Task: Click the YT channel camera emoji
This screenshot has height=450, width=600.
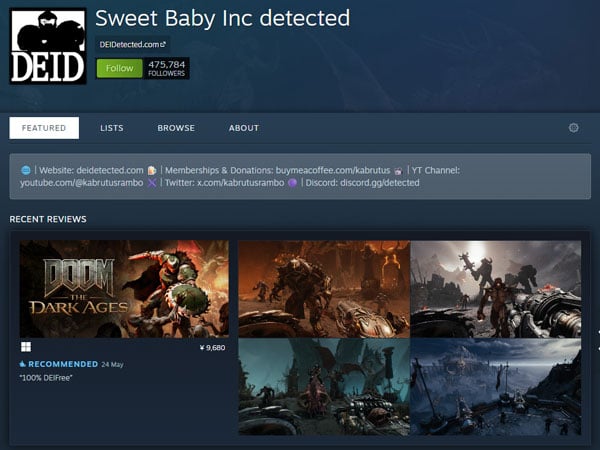Action: (398, 171)
